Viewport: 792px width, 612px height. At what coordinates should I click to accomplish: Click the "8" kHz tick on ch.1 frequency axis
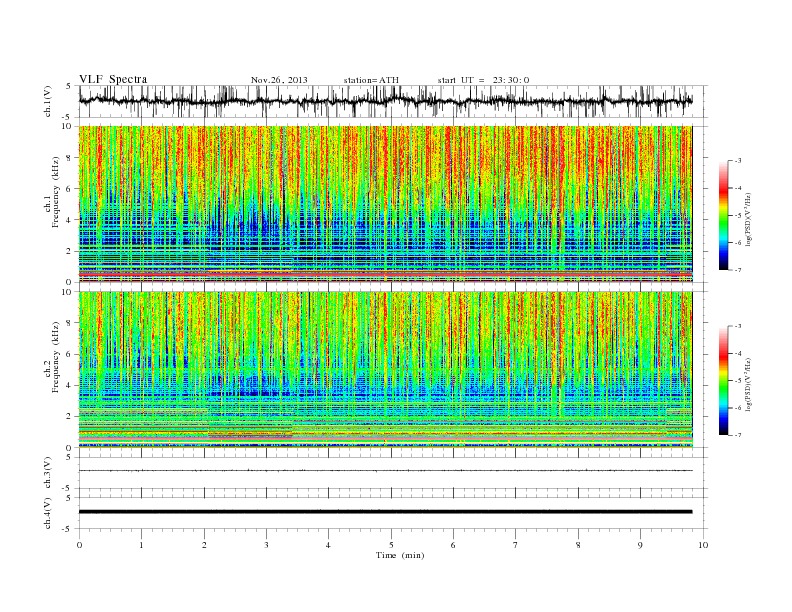(69, 158)
